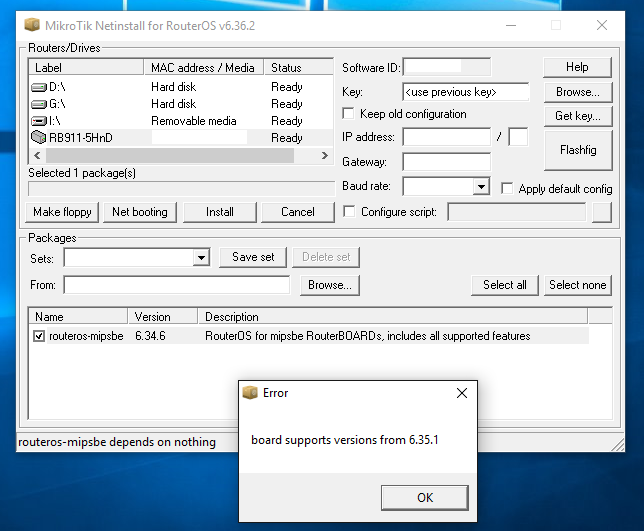Click the Gateway input field
Image resolution: width=644 pixels, height=531 pixels.
point(446,162)
